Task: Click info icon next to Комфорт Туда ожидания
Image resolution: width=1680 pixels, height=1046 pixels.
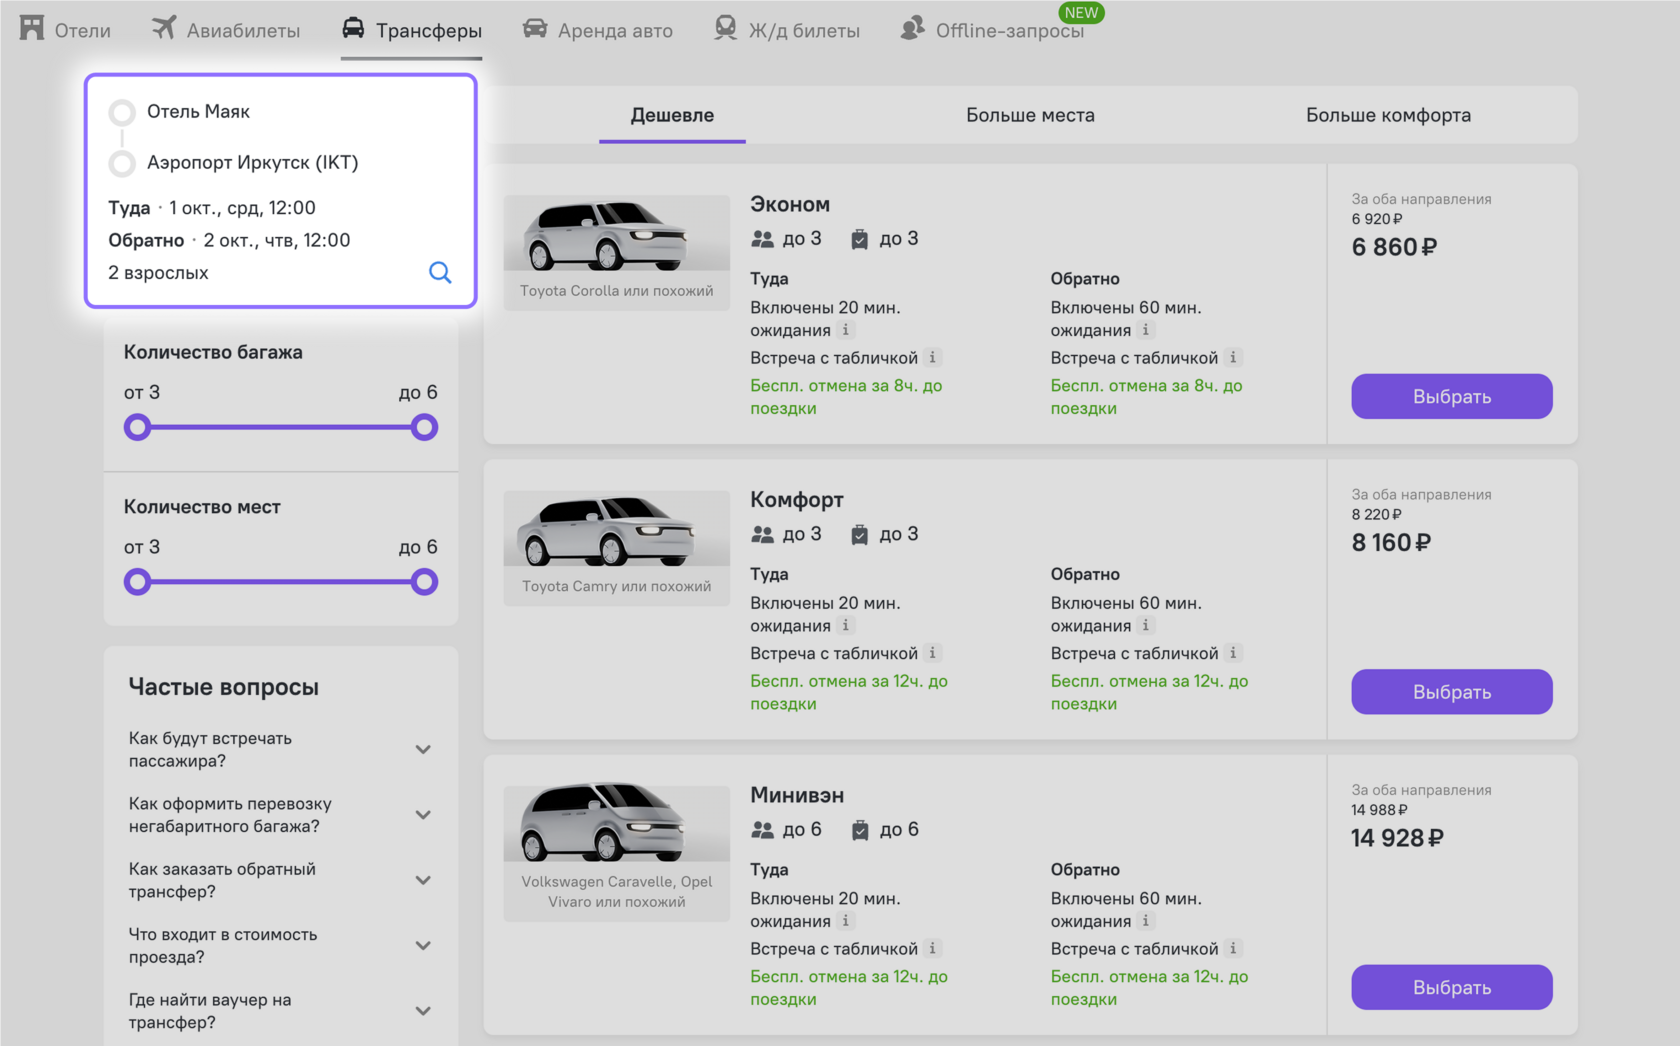Action: 846,625
